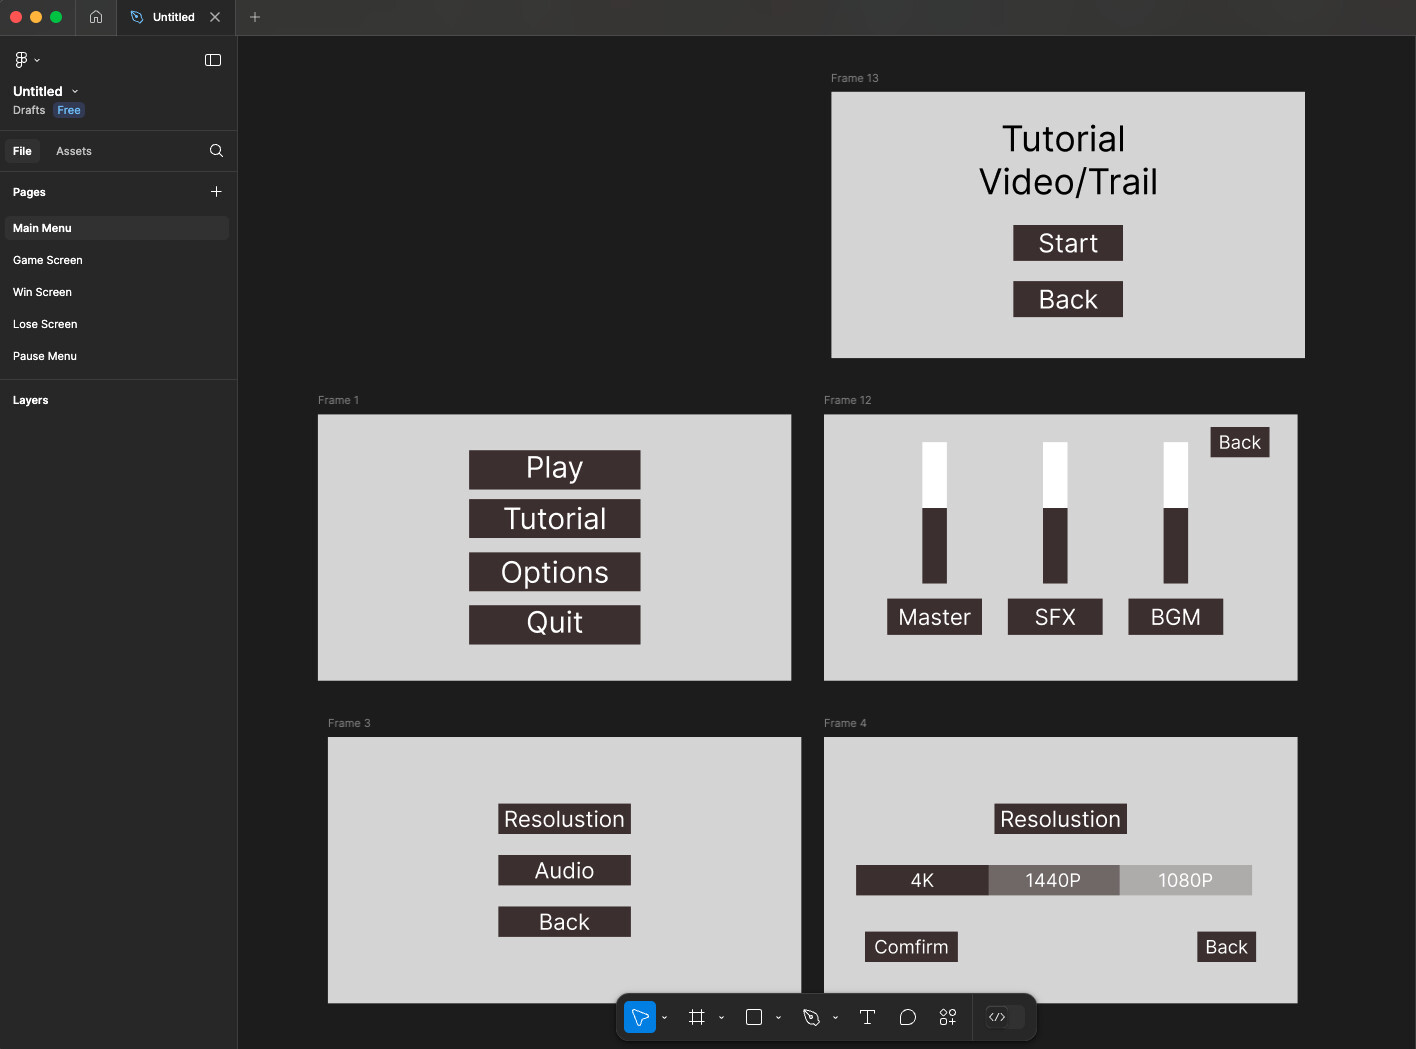Viewport: 1416px width, 1049px height.
Task: Select the Move tool in toolbar
Action: pos(640,1017)
